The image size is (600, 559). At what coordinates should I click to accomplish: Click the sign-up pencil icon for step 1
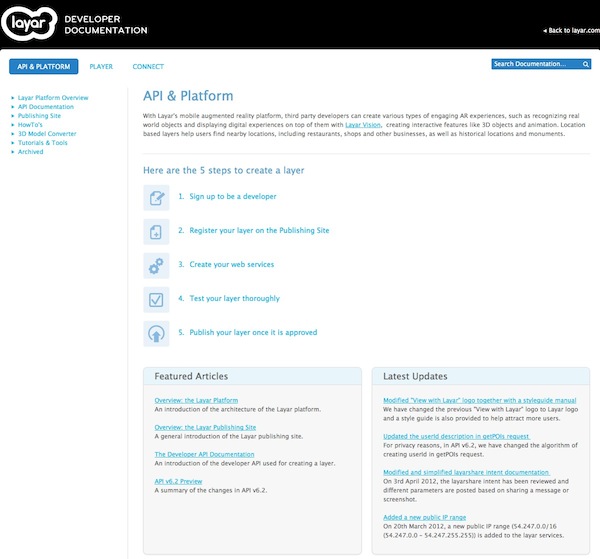click(x=156, y=197)
